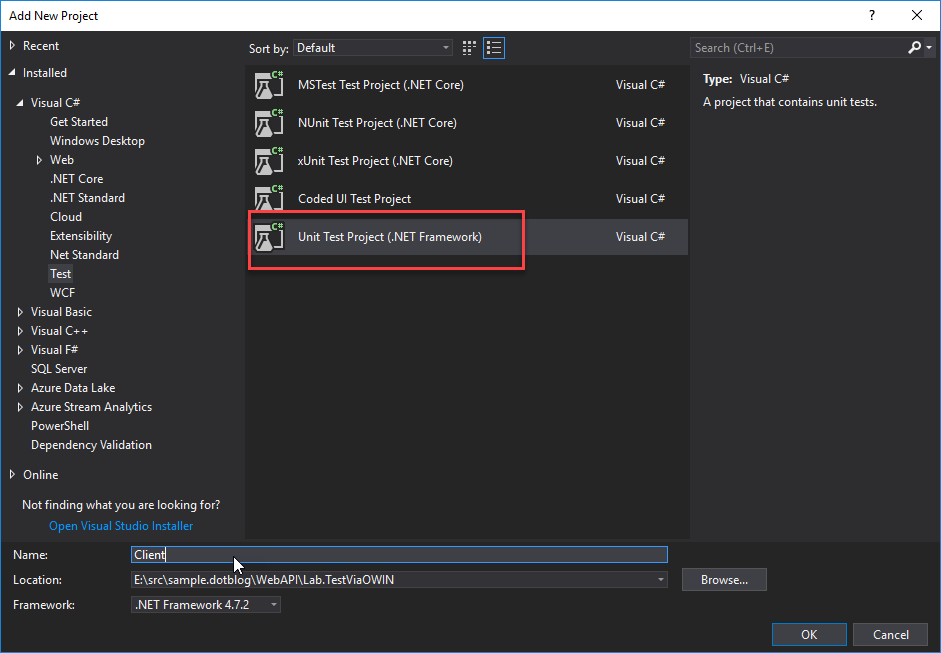
Task: Expand the Online node
Action: [x=12, y=475]
